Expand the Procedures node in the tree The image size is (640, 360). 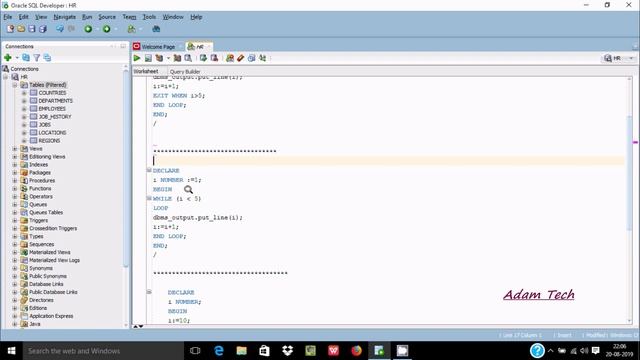click(x=15, y=181)
